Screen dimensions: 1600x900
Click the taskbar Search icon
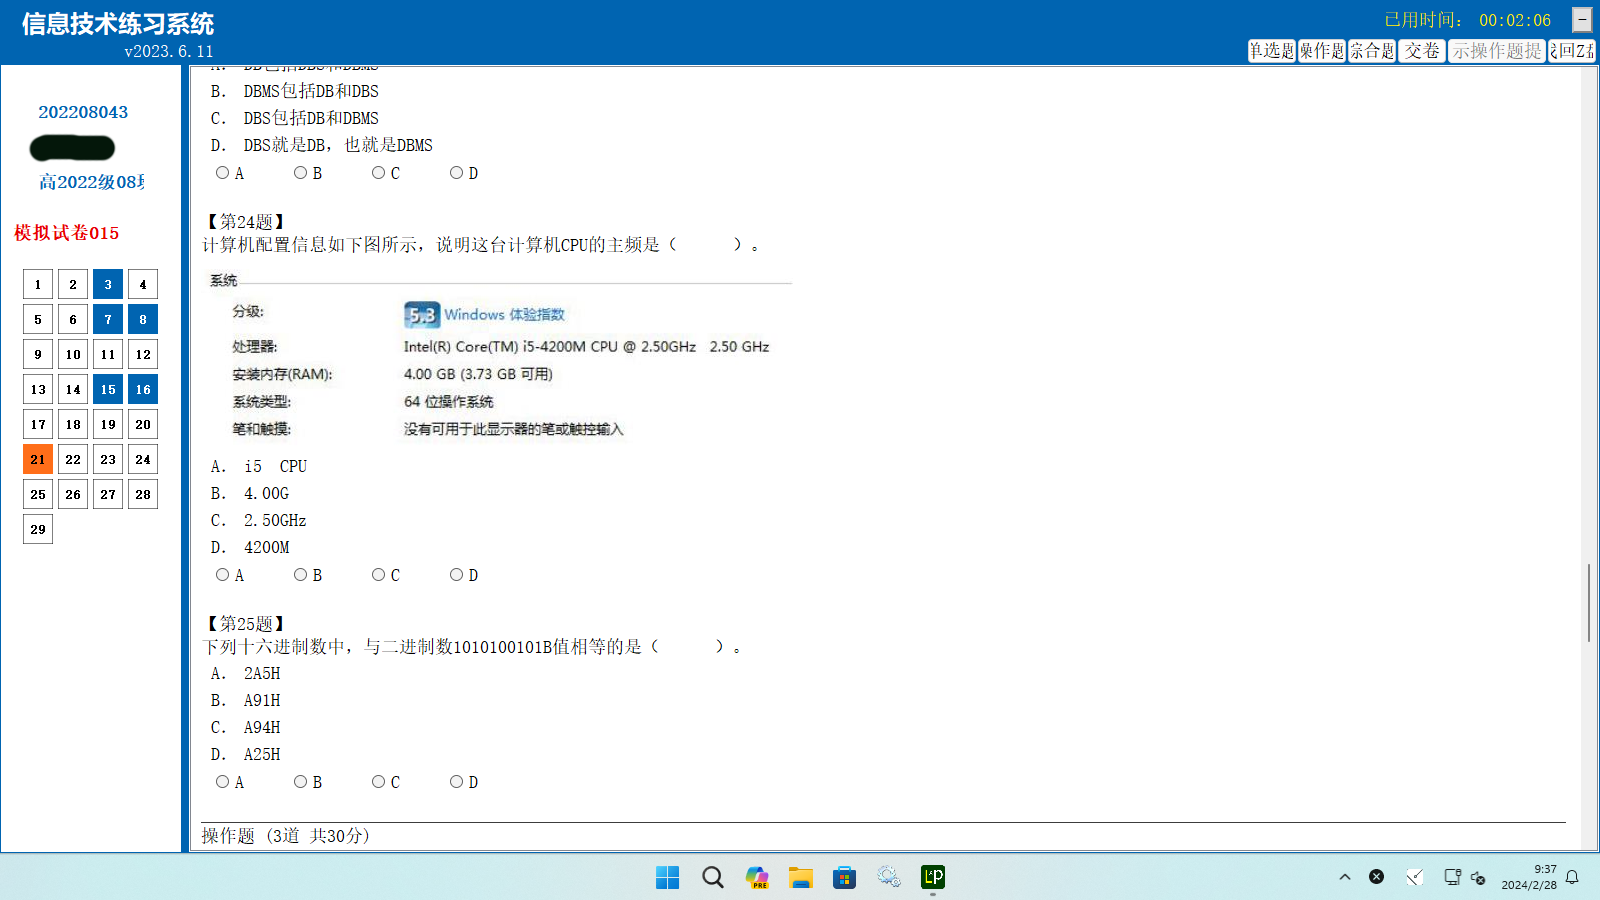[712, 877]
